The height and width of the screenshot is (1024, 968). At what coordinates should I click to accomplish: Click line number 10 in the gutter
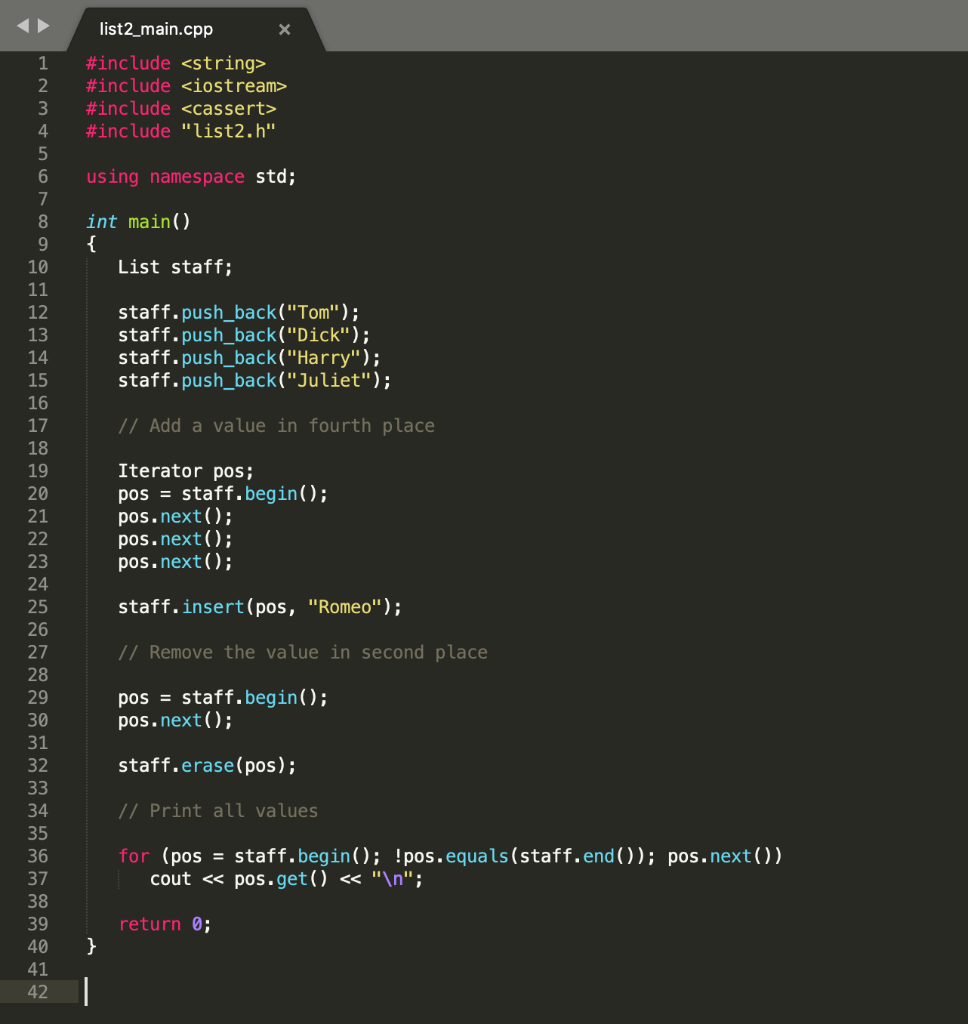coord(38,267)
